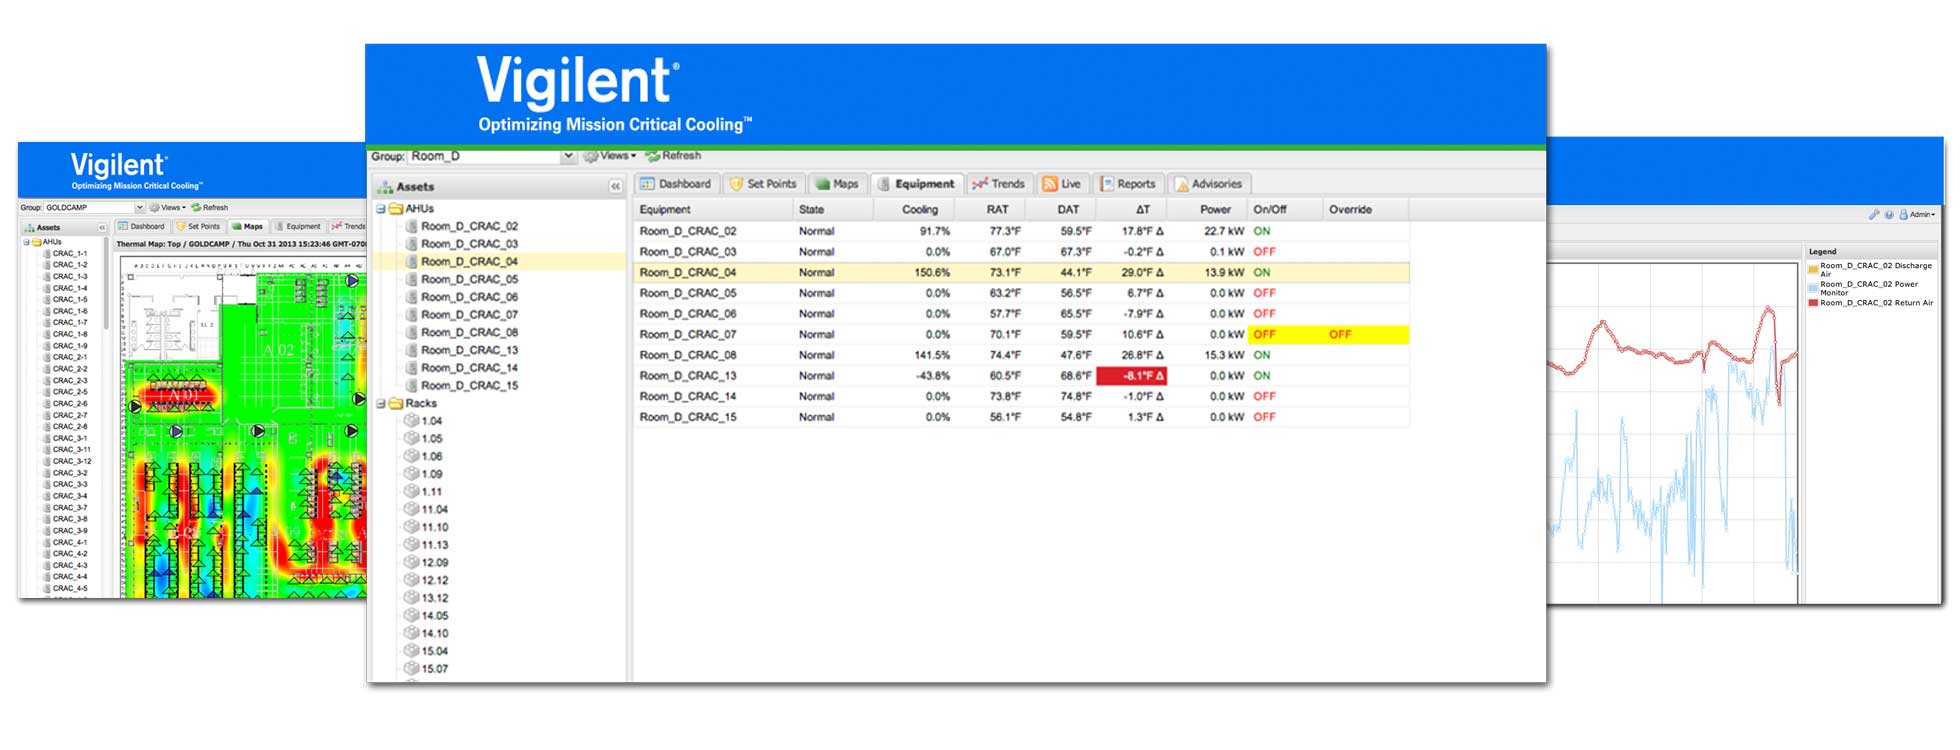Viewport: 1960px width, 750px height.
Task: Click the Override column header
Action: pyautogui.click(x=1366, y=210)
